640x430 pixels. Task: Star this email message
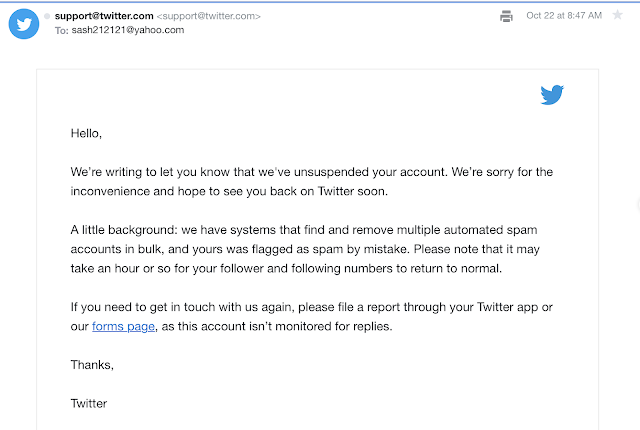pos(617,16)
